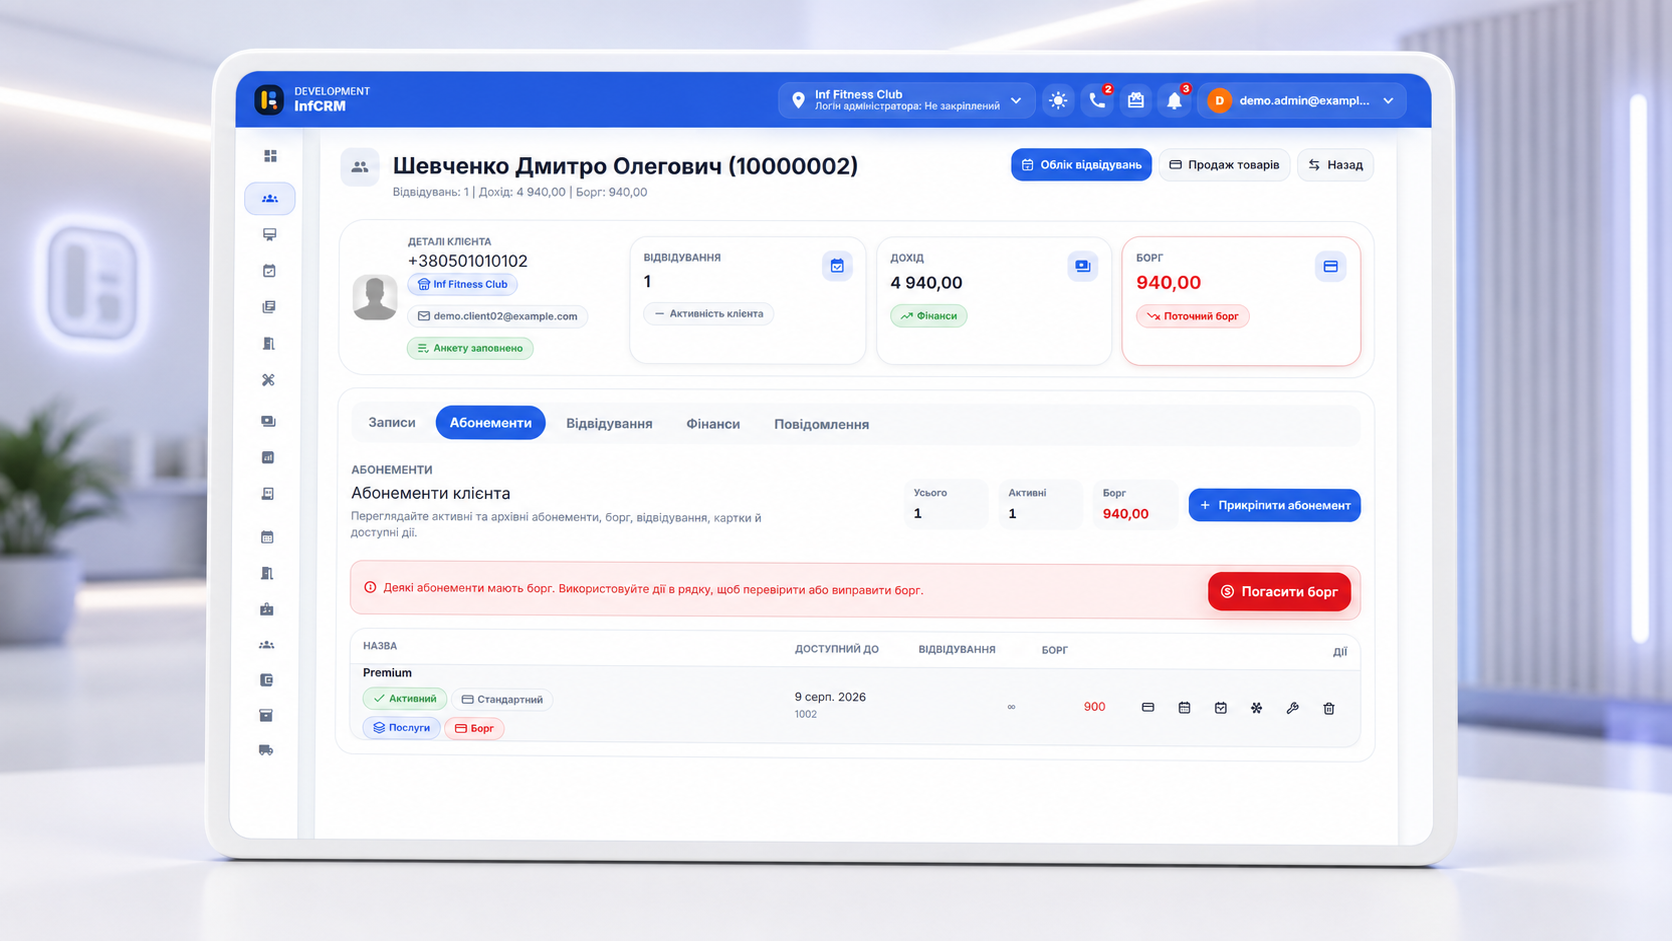Click the Активність клієнта chip
Image resolution: width=1672 pixels, height=941 pixels.
(708, 314)
